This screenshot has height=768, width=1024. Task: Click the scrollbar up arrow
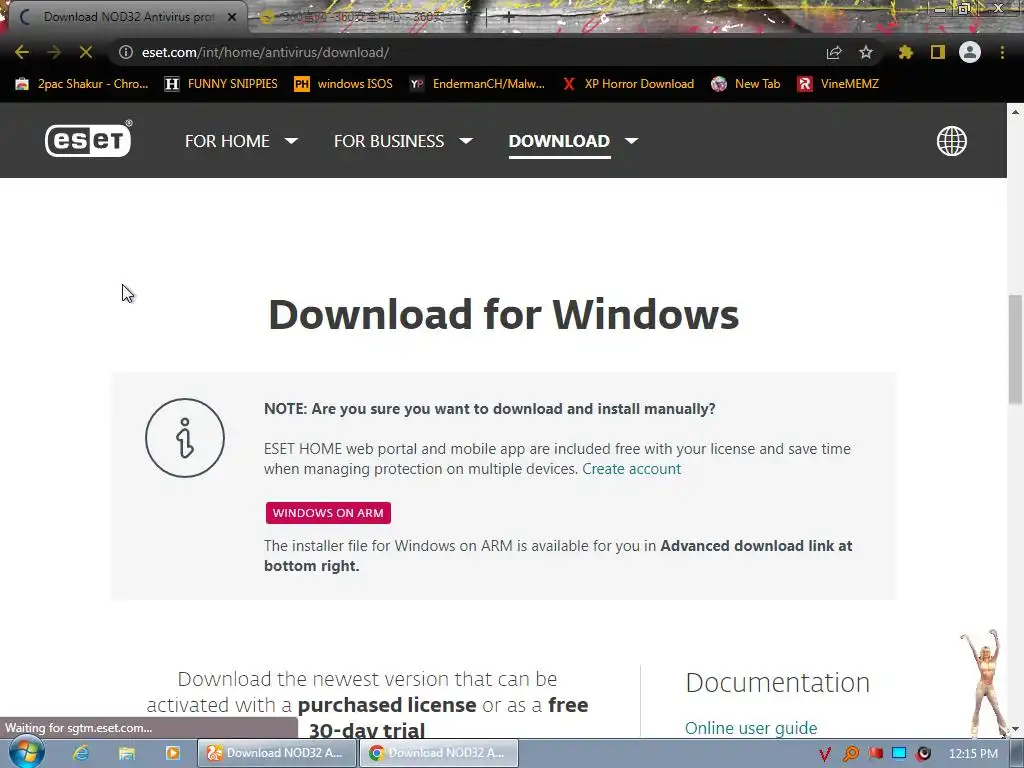pos(1016,112)
